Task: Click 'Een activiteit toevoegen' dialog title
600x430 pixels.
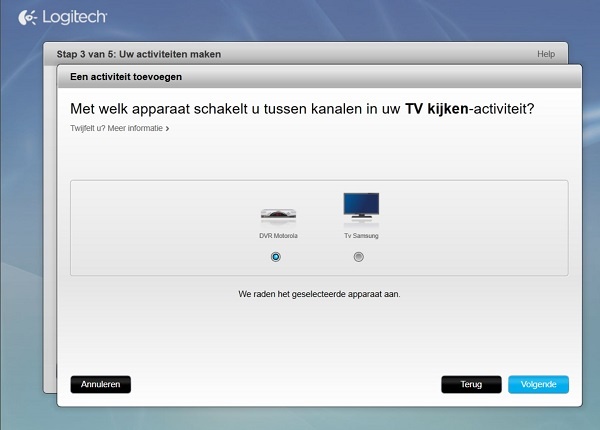Action: [x=126, y=77]
